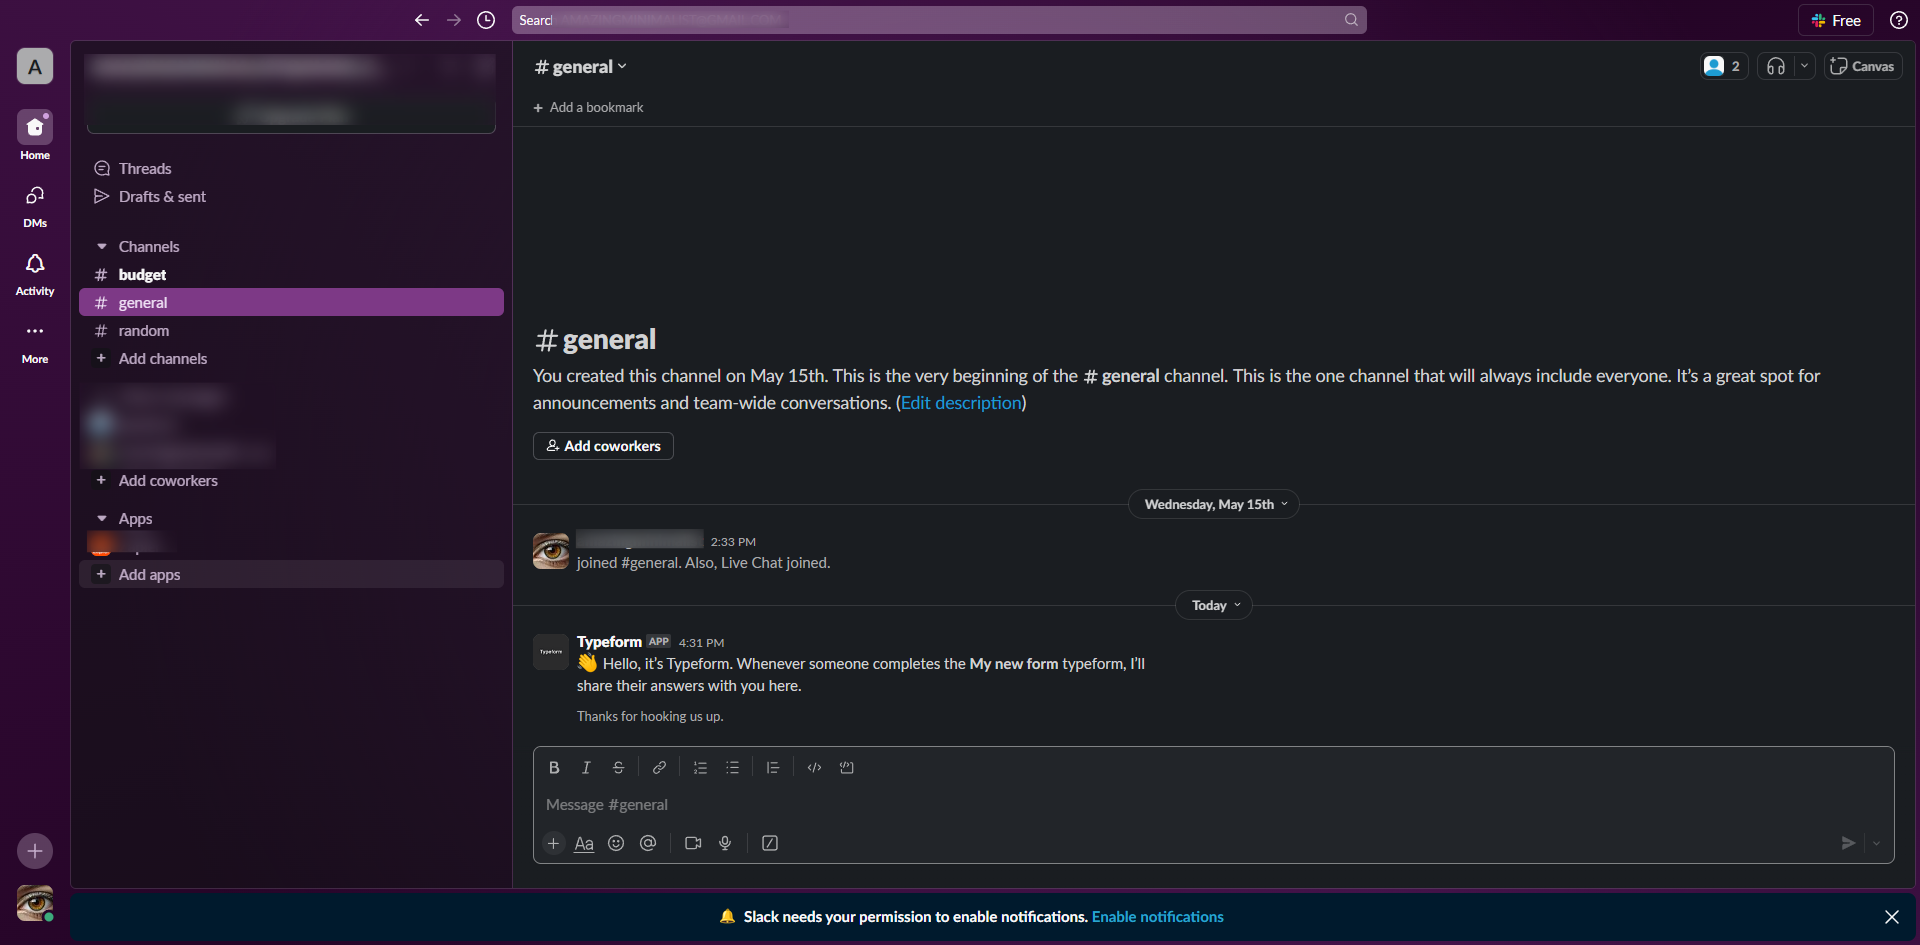Open the channel details via general chevron

[622, 66]
